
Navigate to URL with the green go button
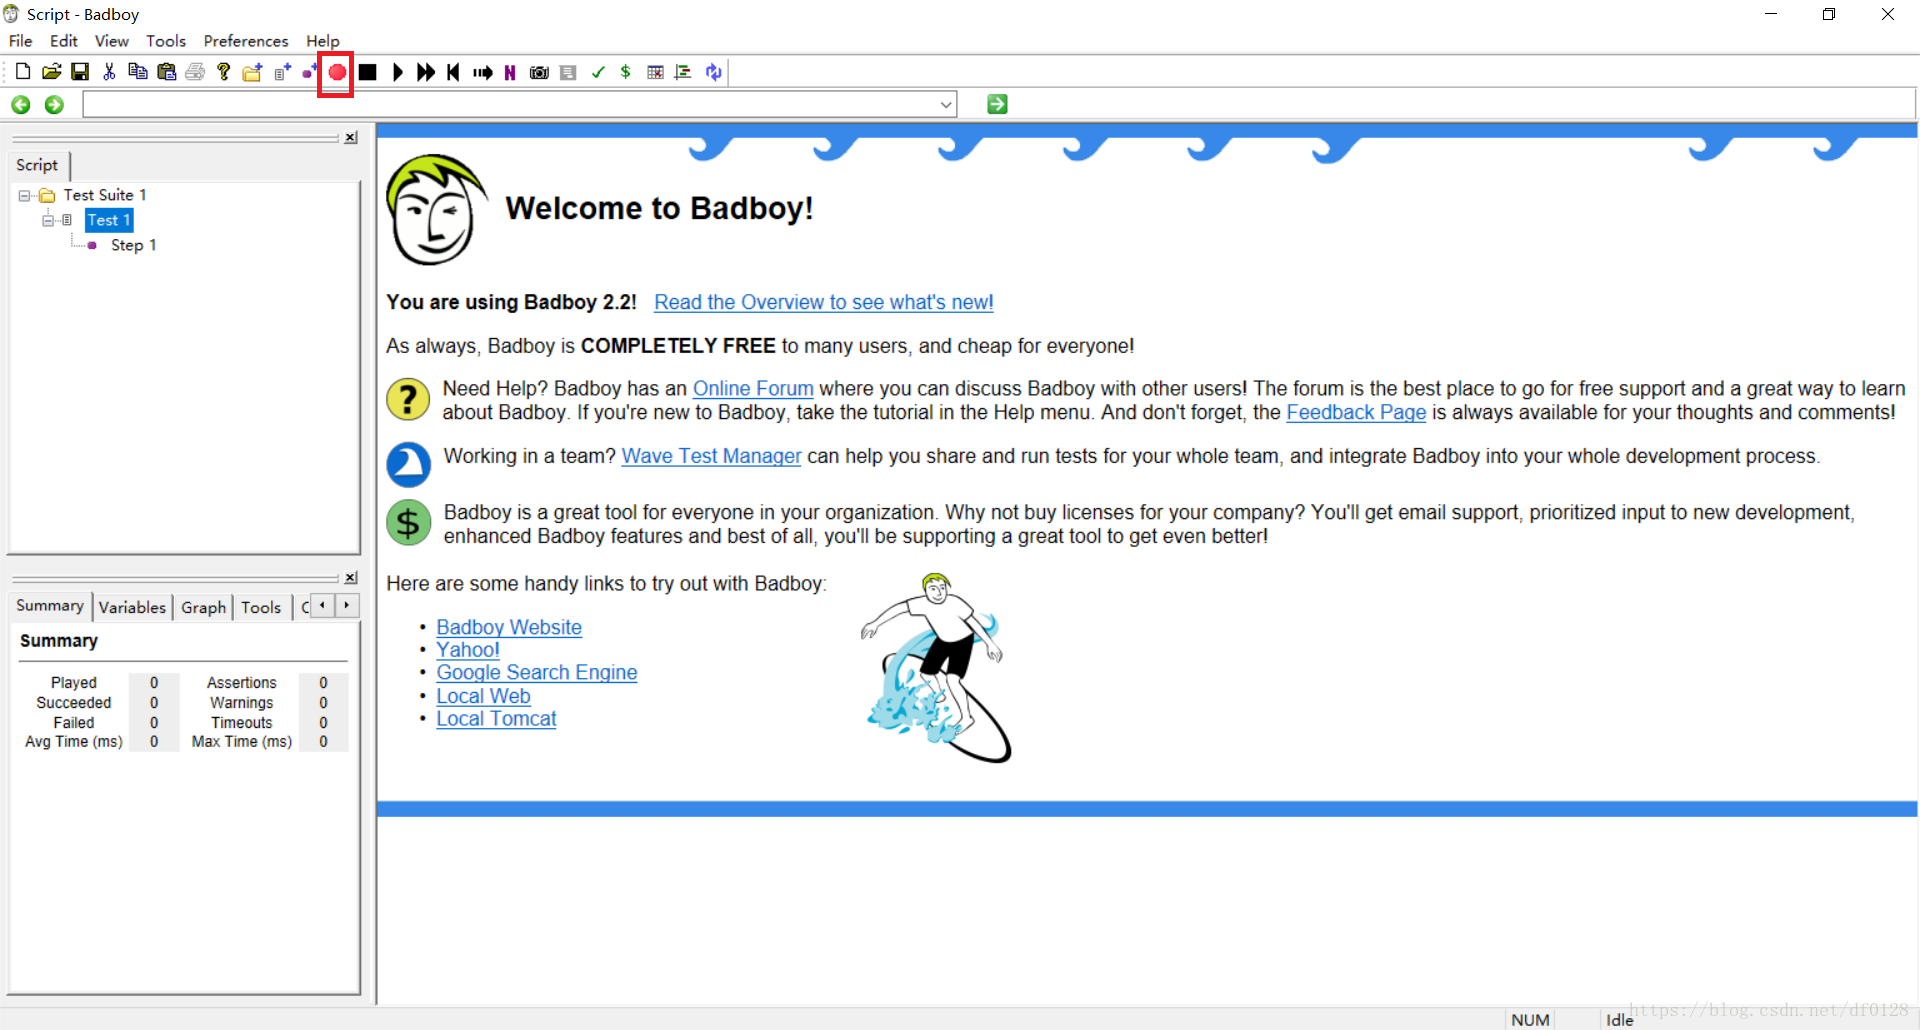[x=997, y=104]
